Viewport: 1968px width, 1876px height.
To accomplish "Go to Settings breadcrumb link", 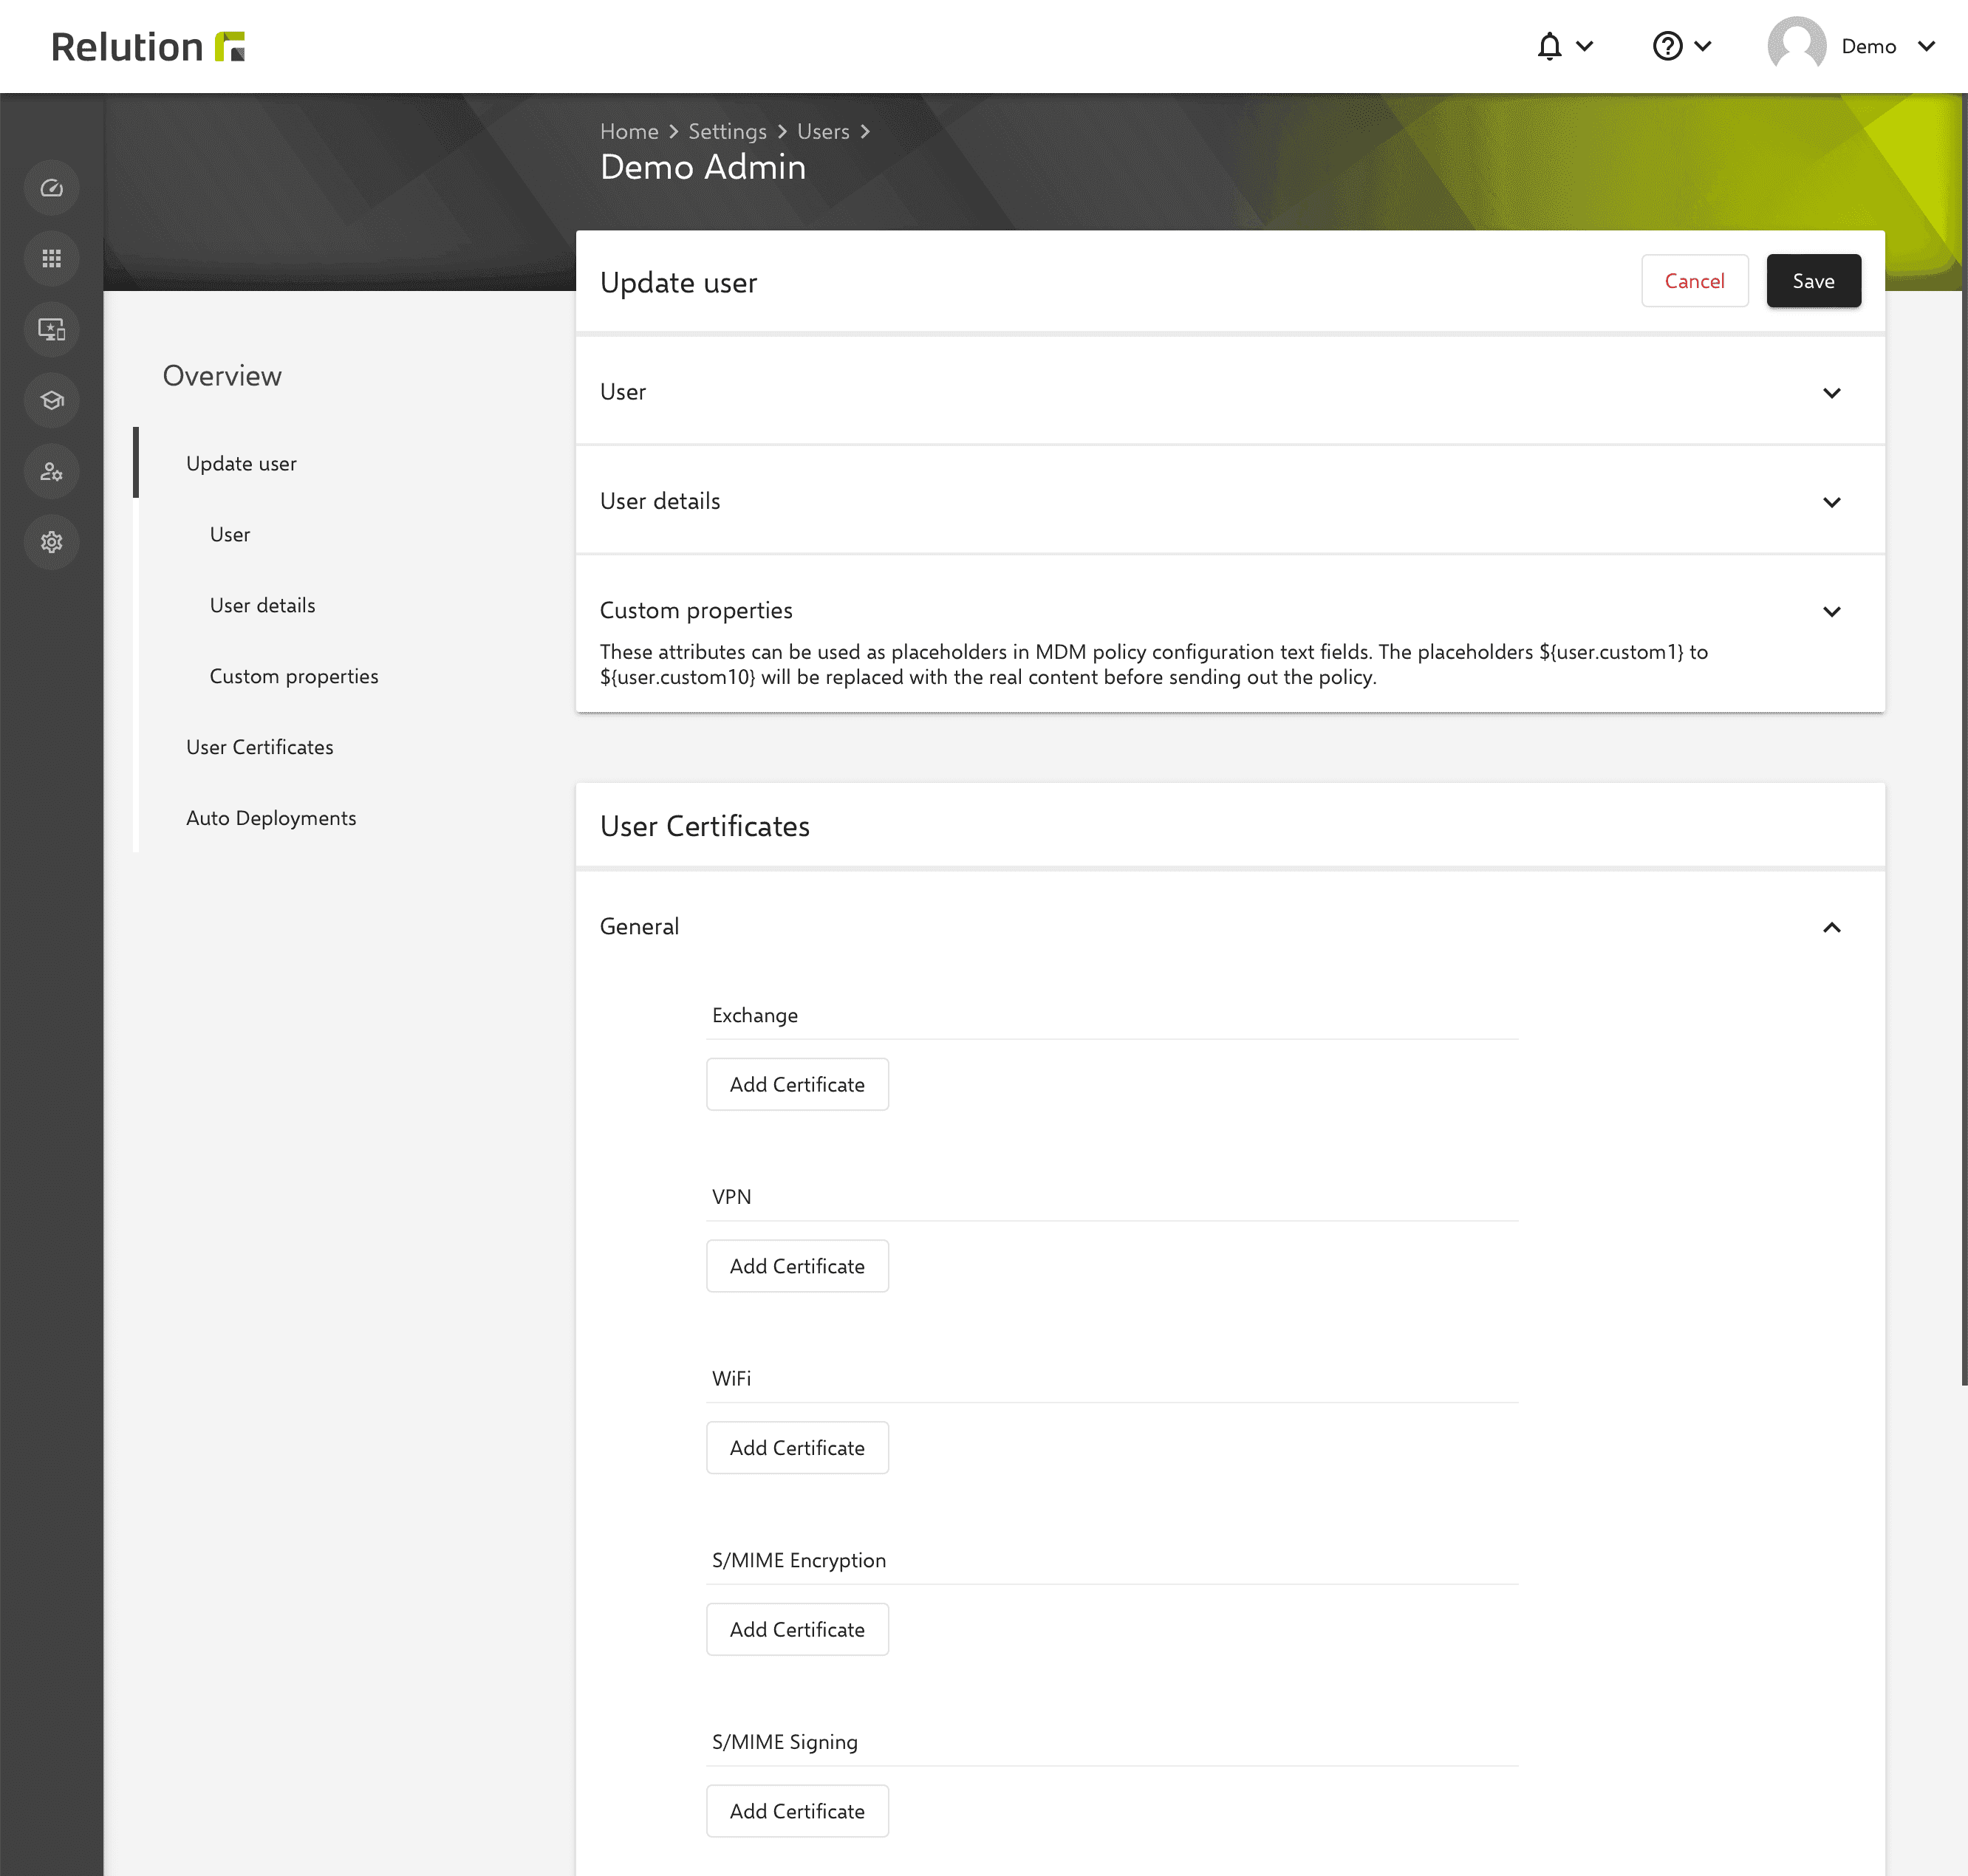I will click(727, 131).
